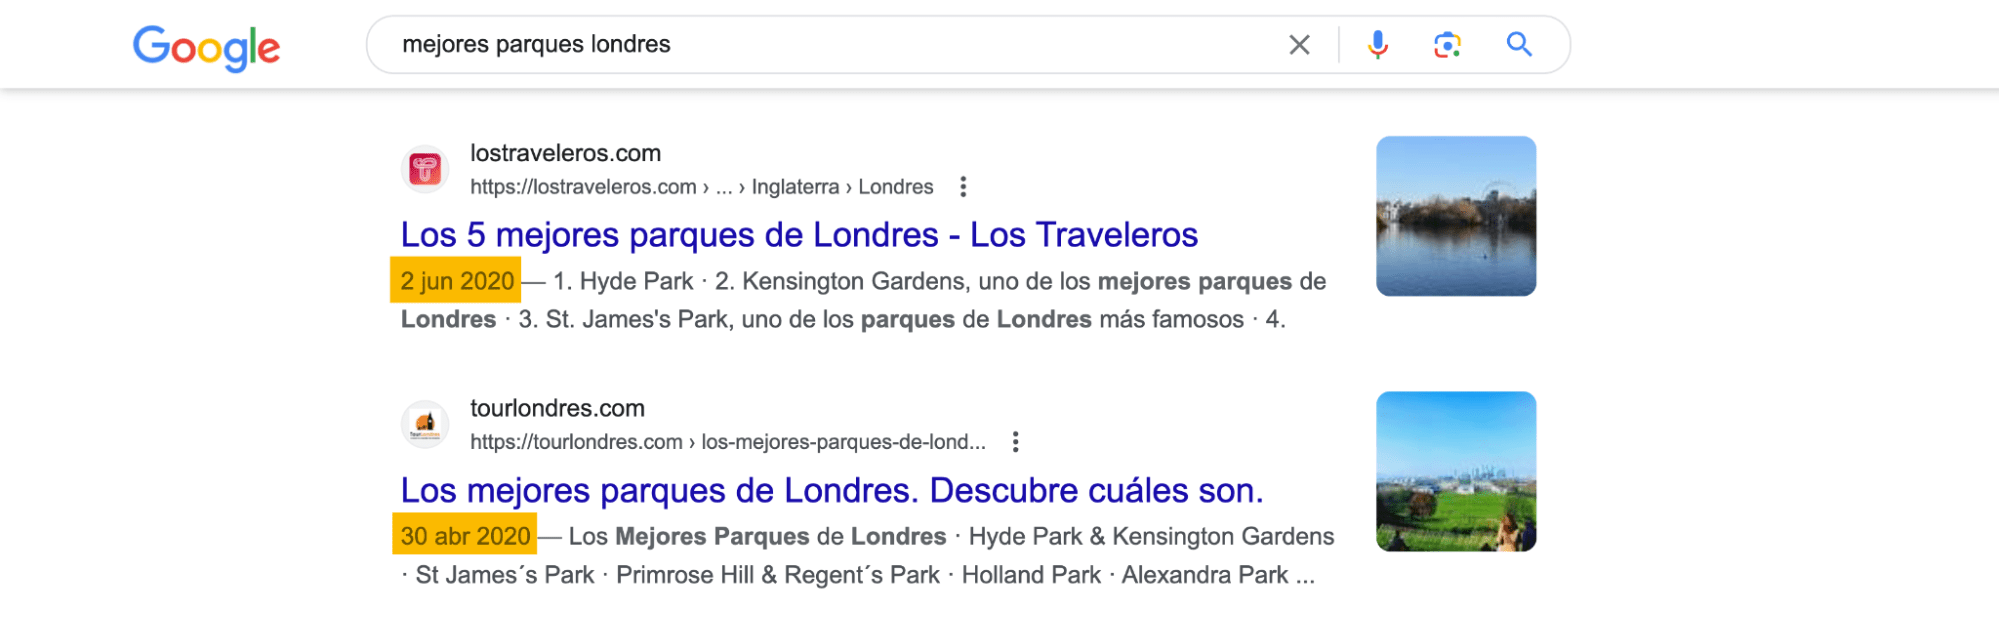Image resolution: width=1999 pixels, height=633 pixels.
Task: Clear the search query with the X icon
Action: pyautogui.click(x=1299, y=44)
